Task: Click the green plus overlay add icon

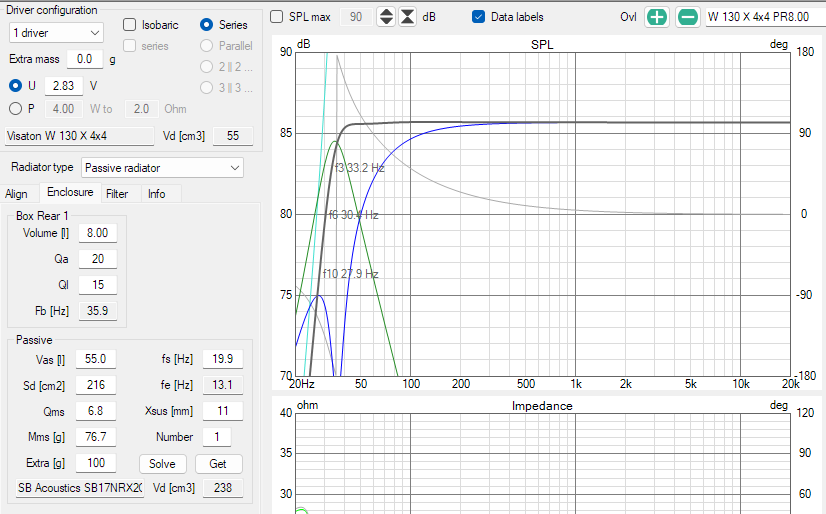Action: pos(656,17)
